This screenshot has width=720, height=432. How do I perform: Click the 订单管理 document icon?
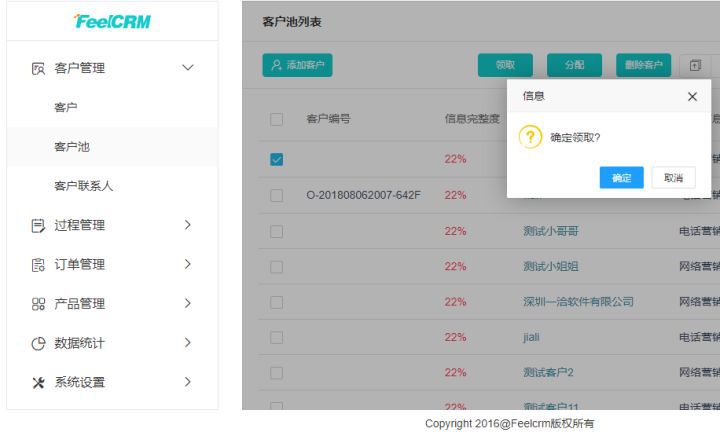pyautogui.click(x=38, y=265)
